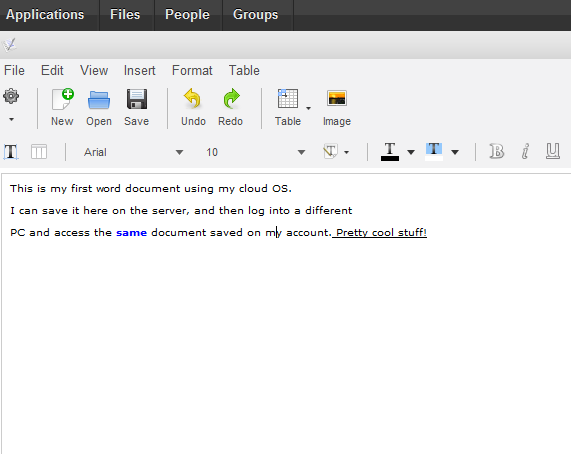This screenshot has width=571, height=454.
Task: Open the settings gear icon
Action: pos(11,96)
